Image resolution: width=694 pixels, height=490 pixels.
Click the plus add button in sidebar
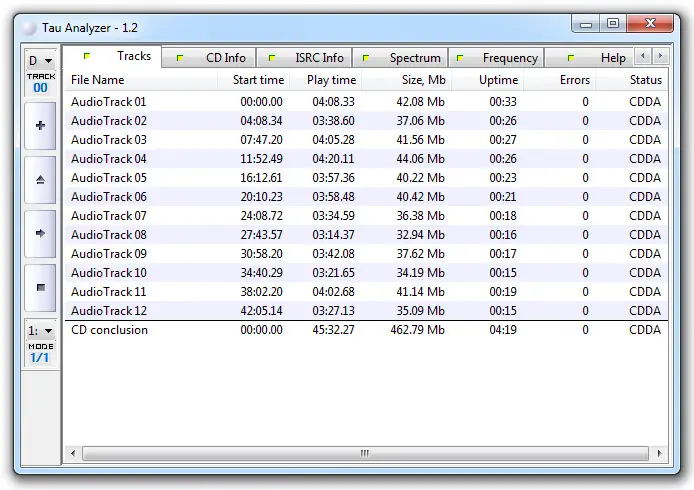pyautogui.click(x=40, y=126)
